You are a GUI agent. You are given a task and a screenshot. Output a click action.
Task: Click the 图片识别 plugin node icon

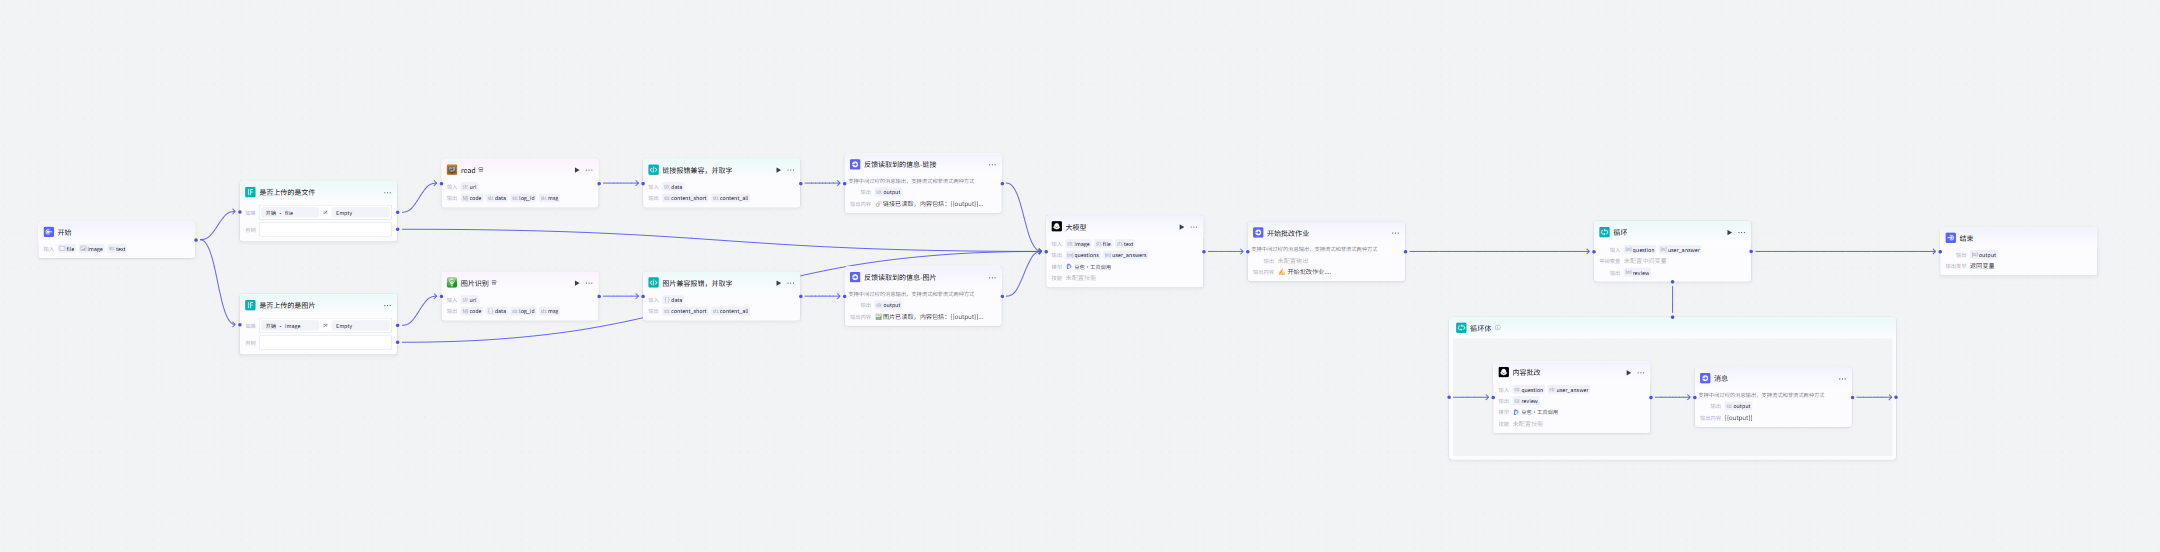(x=452, y=283)
